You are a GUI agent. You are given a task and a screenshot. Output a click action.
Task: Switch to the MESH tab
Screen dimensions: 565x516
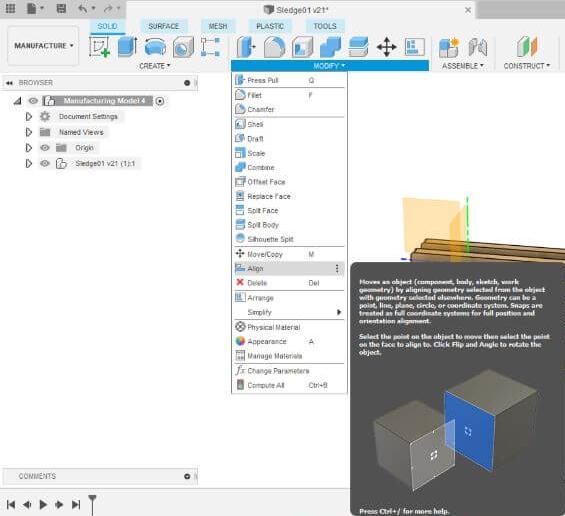pos(218,26)
